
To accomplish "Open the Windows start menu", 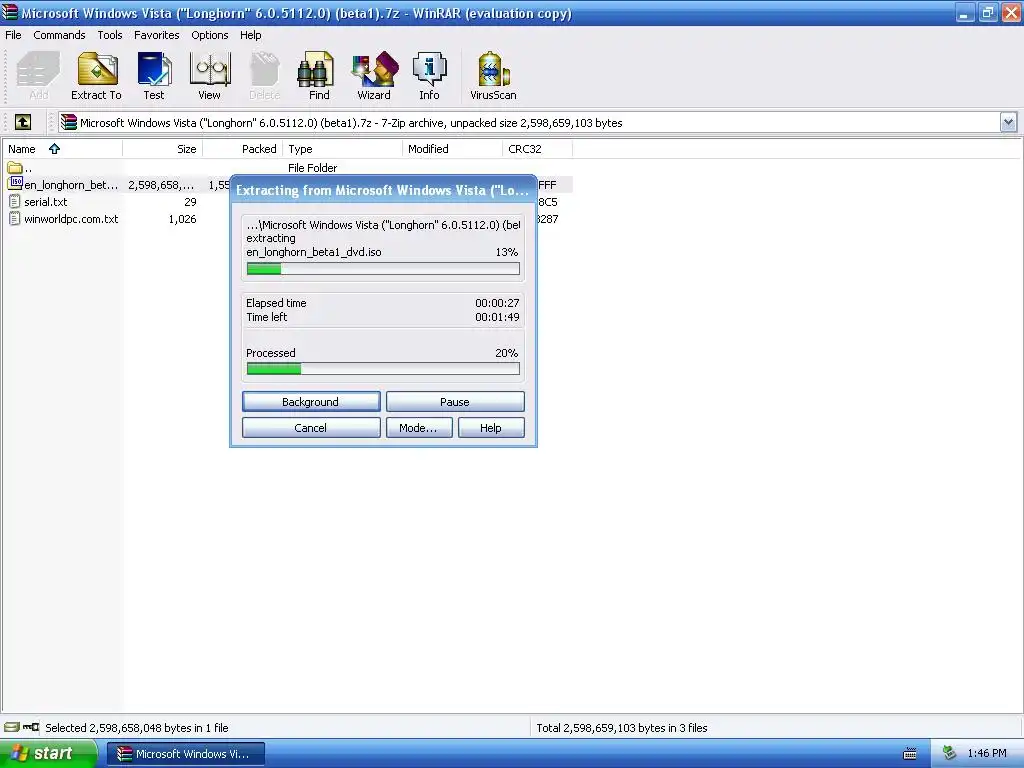I will point(48,754).
